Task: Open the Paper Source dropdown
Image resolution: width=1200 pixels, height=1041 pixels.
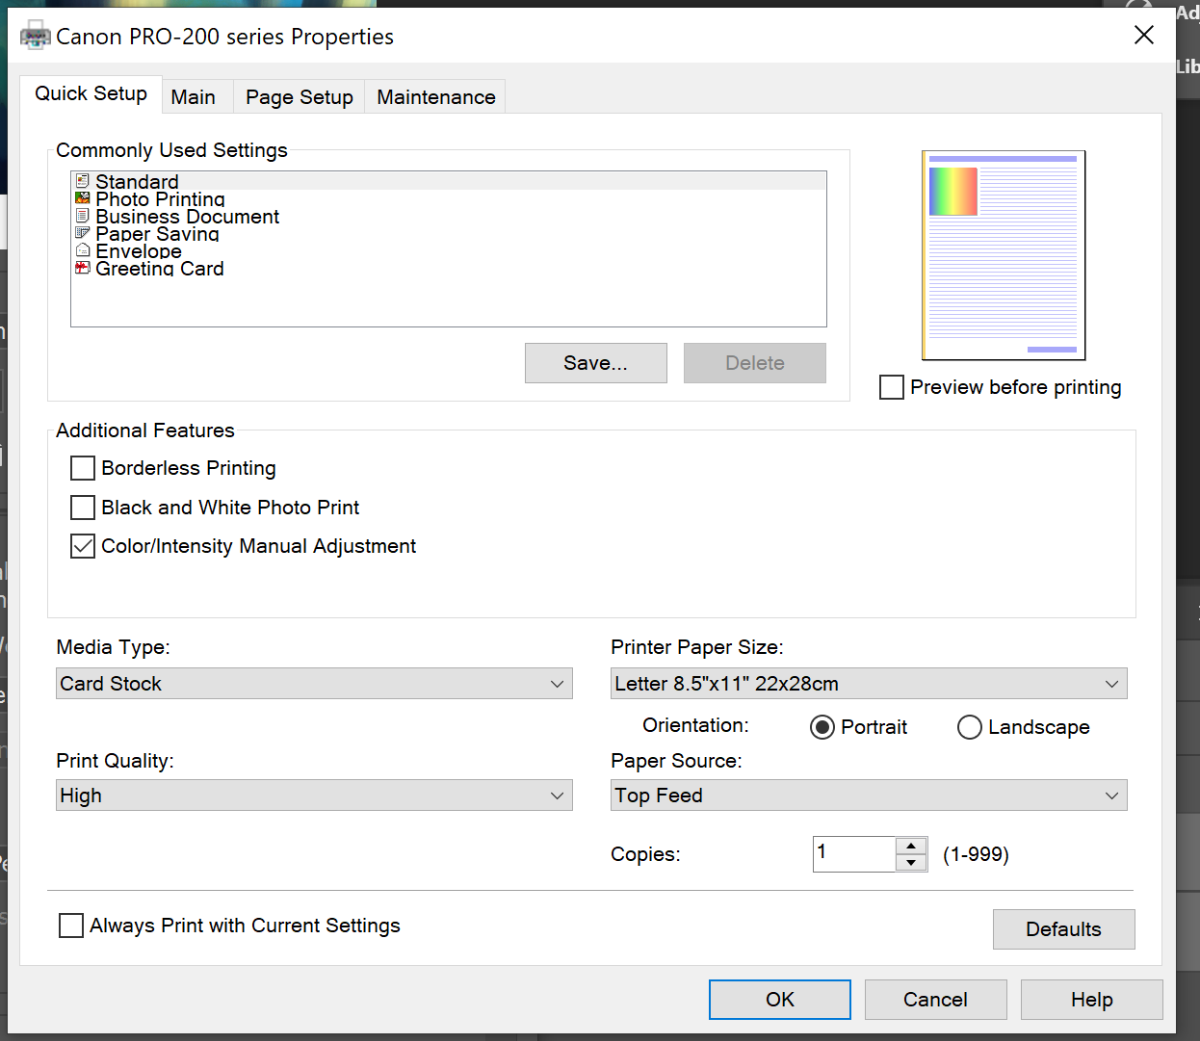Action: [x=869, y=796]
